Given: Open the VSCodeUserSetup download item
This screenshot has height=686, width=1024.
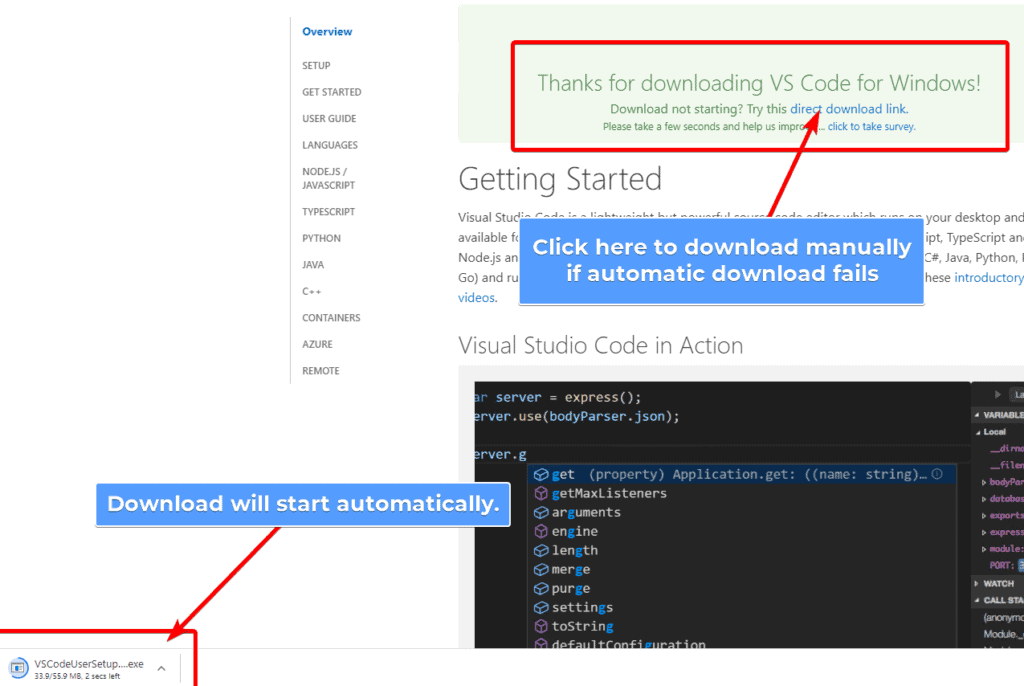Looking at the screenshot, I should 89,668.
